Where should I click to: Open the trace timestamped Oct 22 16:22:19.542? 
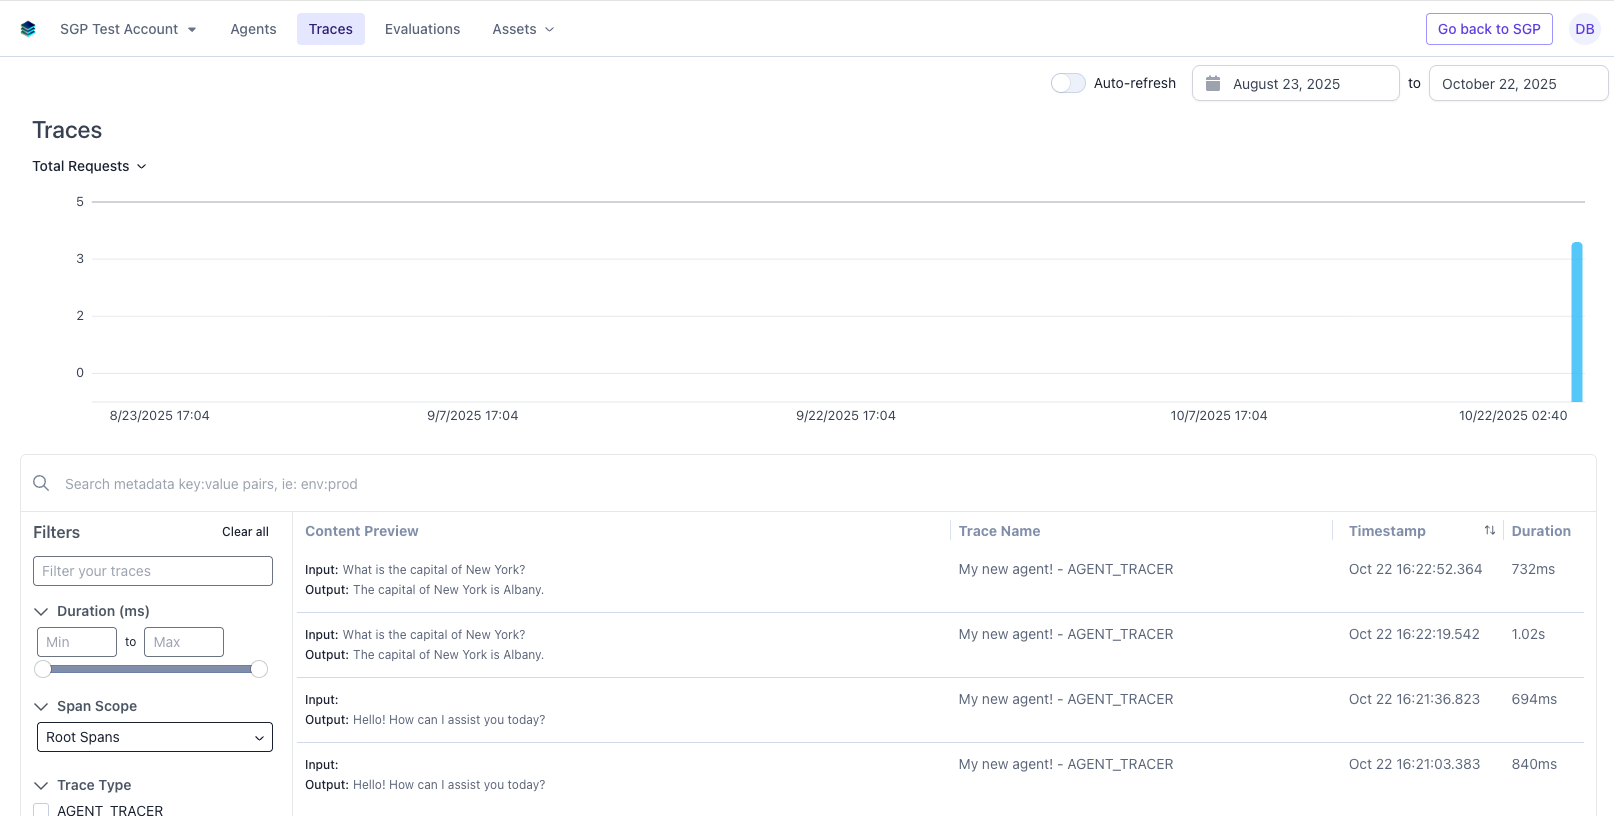click(x=940, y=645)
